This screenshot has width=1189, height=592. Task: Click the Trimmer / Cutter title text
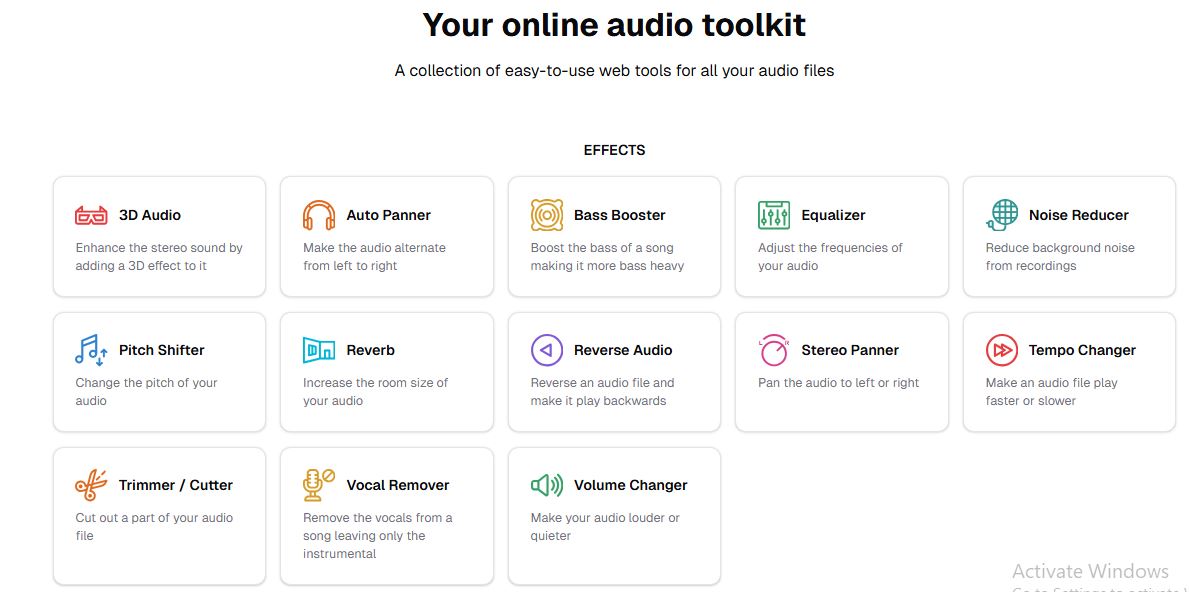(x=175, y=485)
